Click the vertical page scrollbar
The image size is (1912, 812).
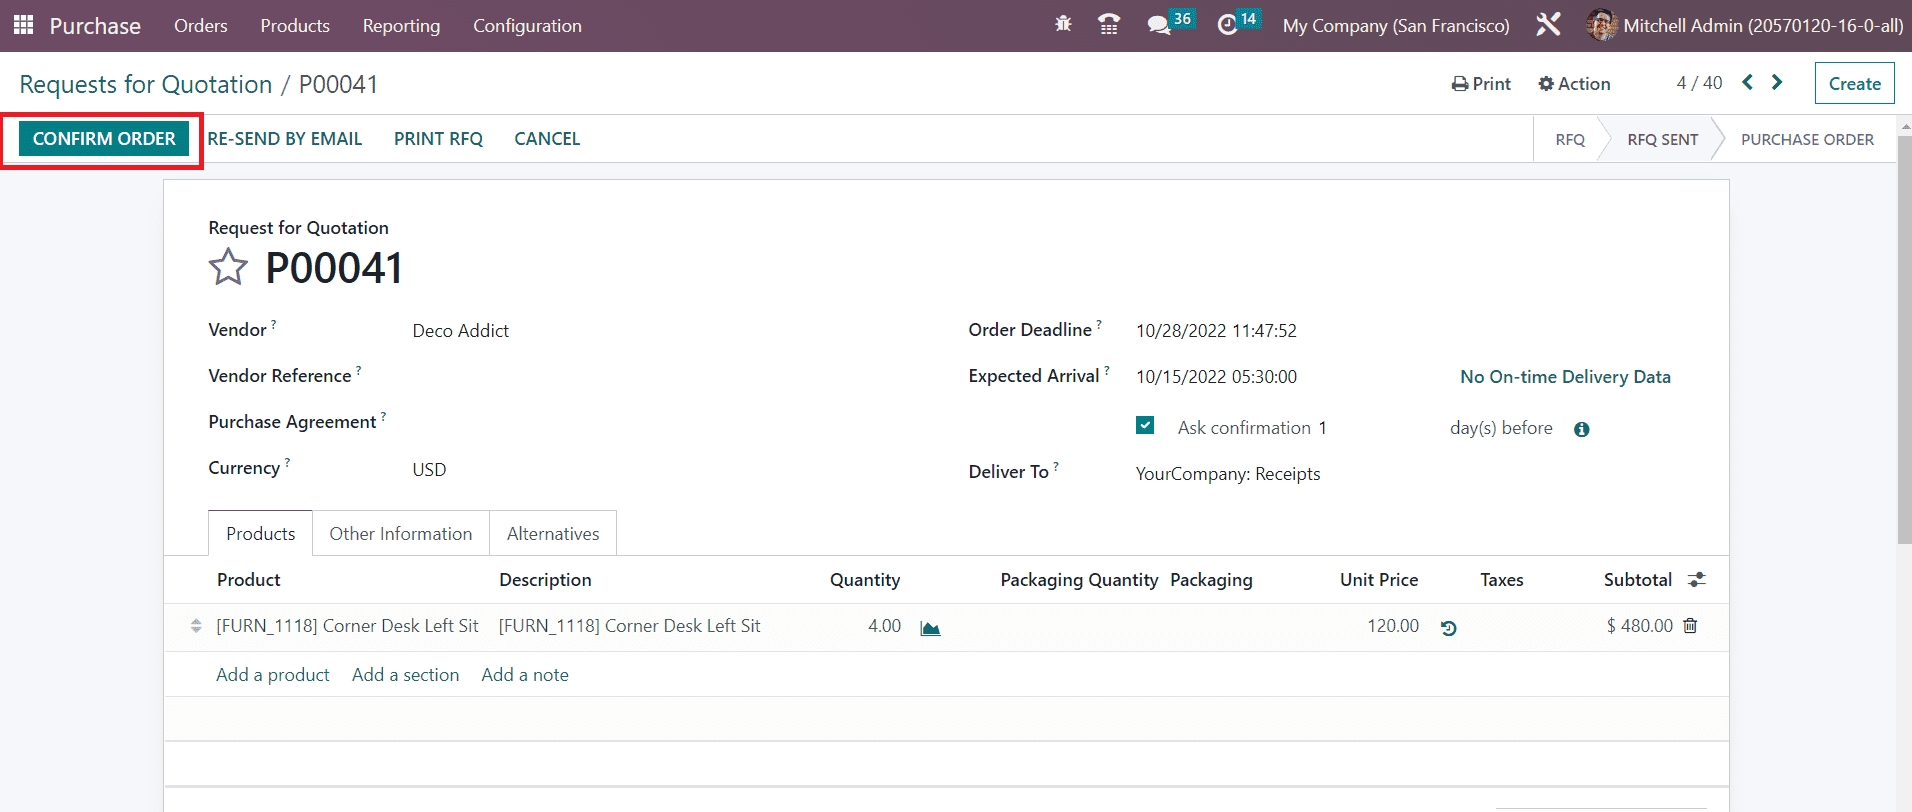point(1904,340)
